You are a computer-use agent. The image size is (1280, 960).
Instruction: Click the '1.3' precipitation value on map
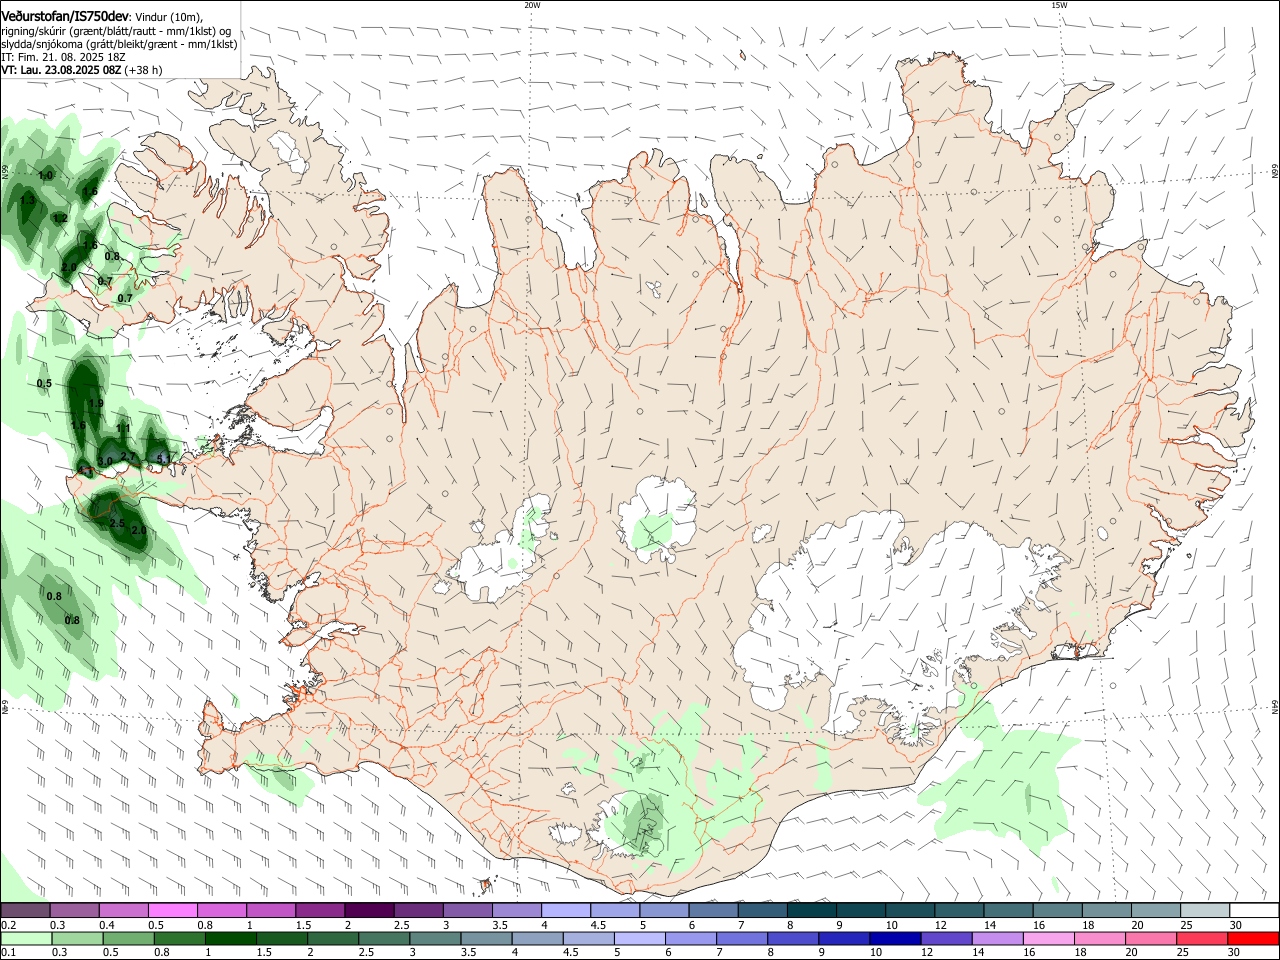click(27, 200)
